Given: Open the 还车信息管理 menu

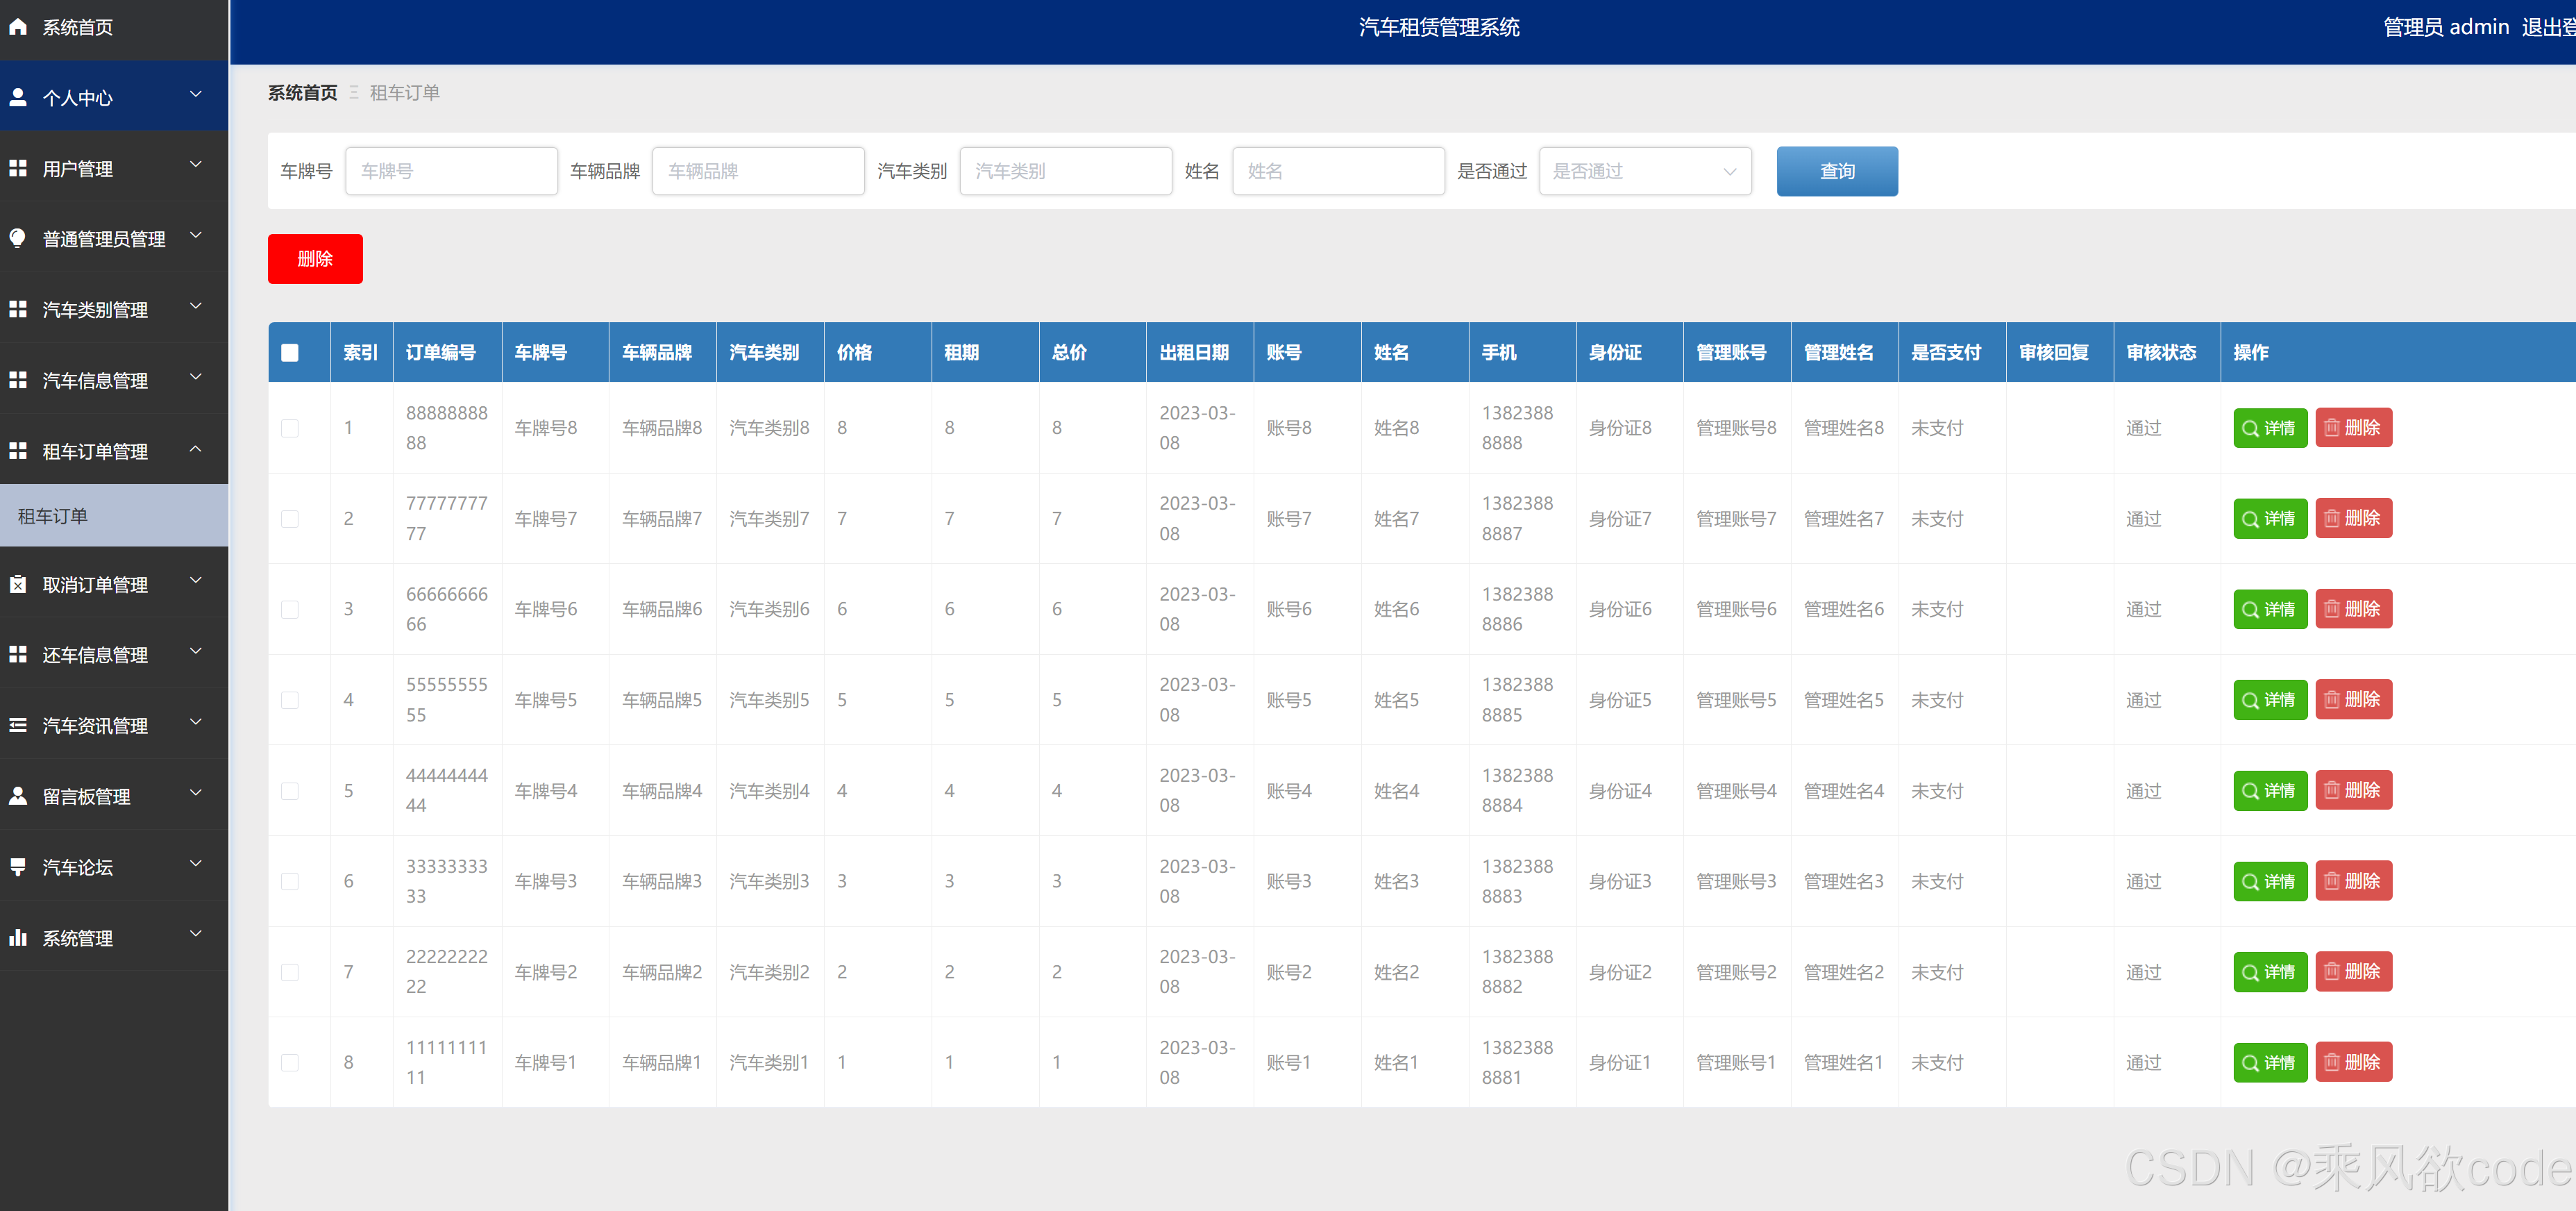Looking at the screenshot, I should [x=95, y=655].
